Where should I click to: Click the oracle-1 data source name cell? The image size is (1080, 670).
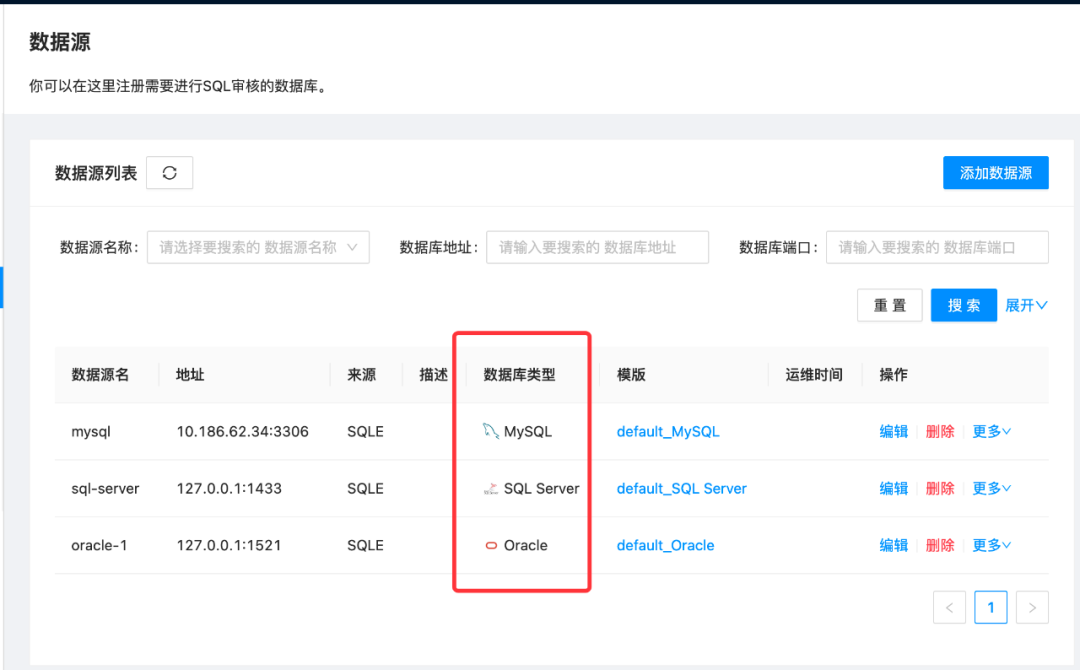pyautogui.click(x=99, y=545)
